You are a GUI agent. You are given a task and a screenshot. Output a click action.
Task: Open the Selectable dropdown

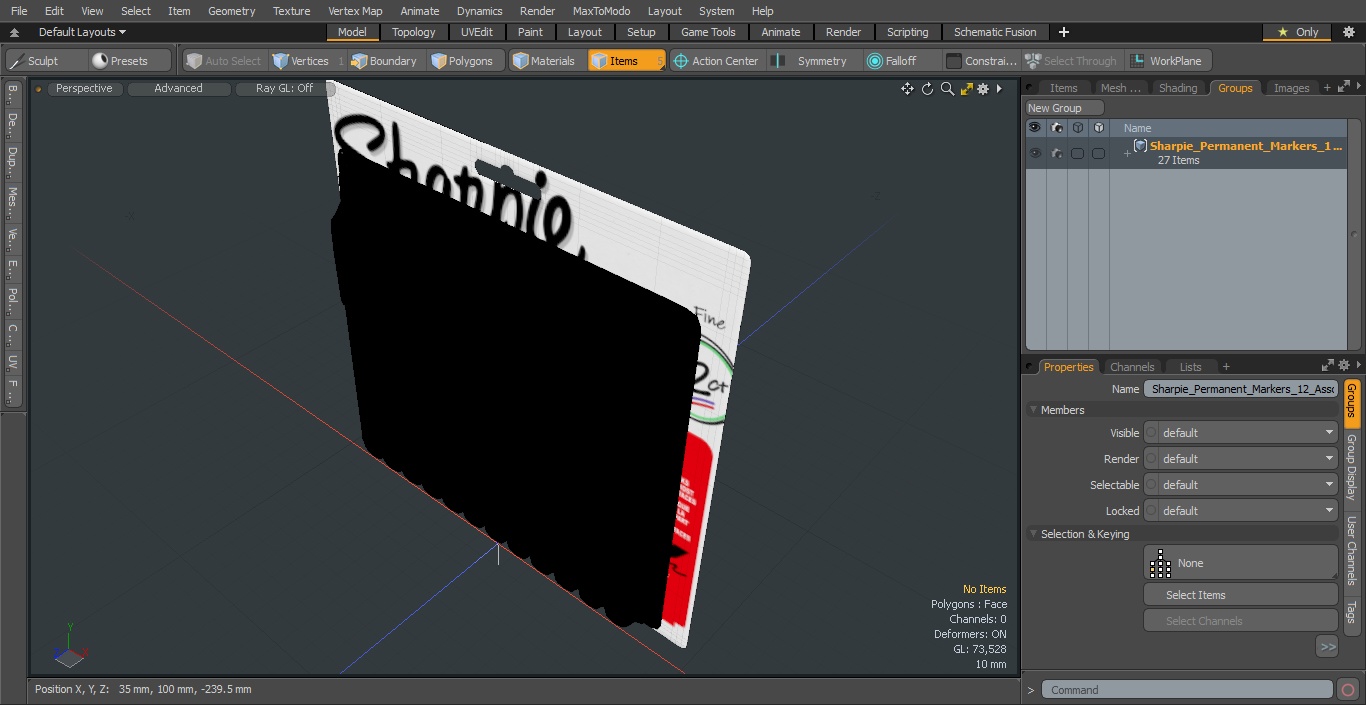1240,485
